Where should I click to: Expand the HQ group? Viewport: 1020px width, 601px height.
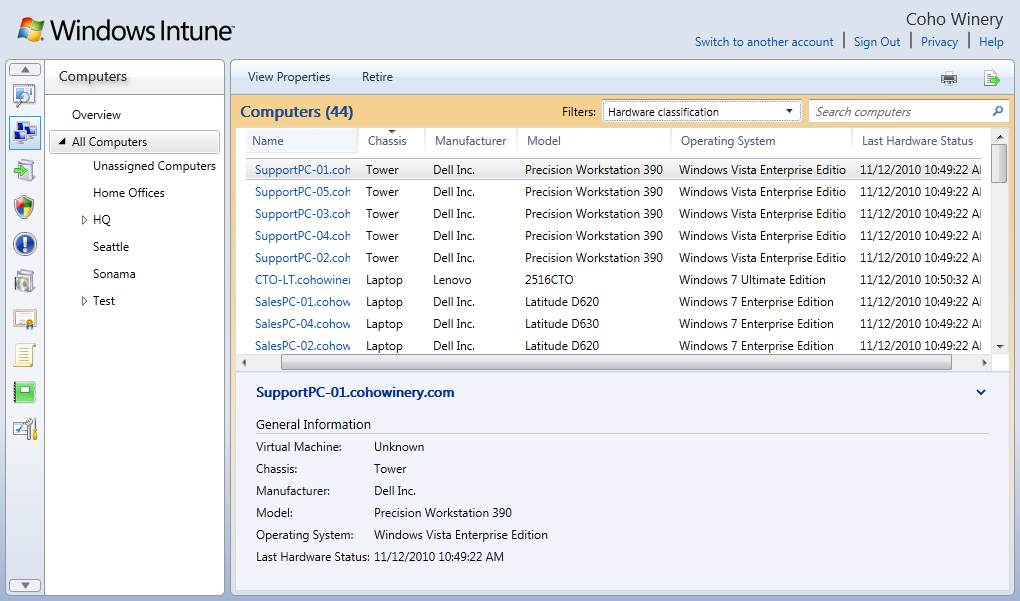pyautogui.click(x=84, y=220)
